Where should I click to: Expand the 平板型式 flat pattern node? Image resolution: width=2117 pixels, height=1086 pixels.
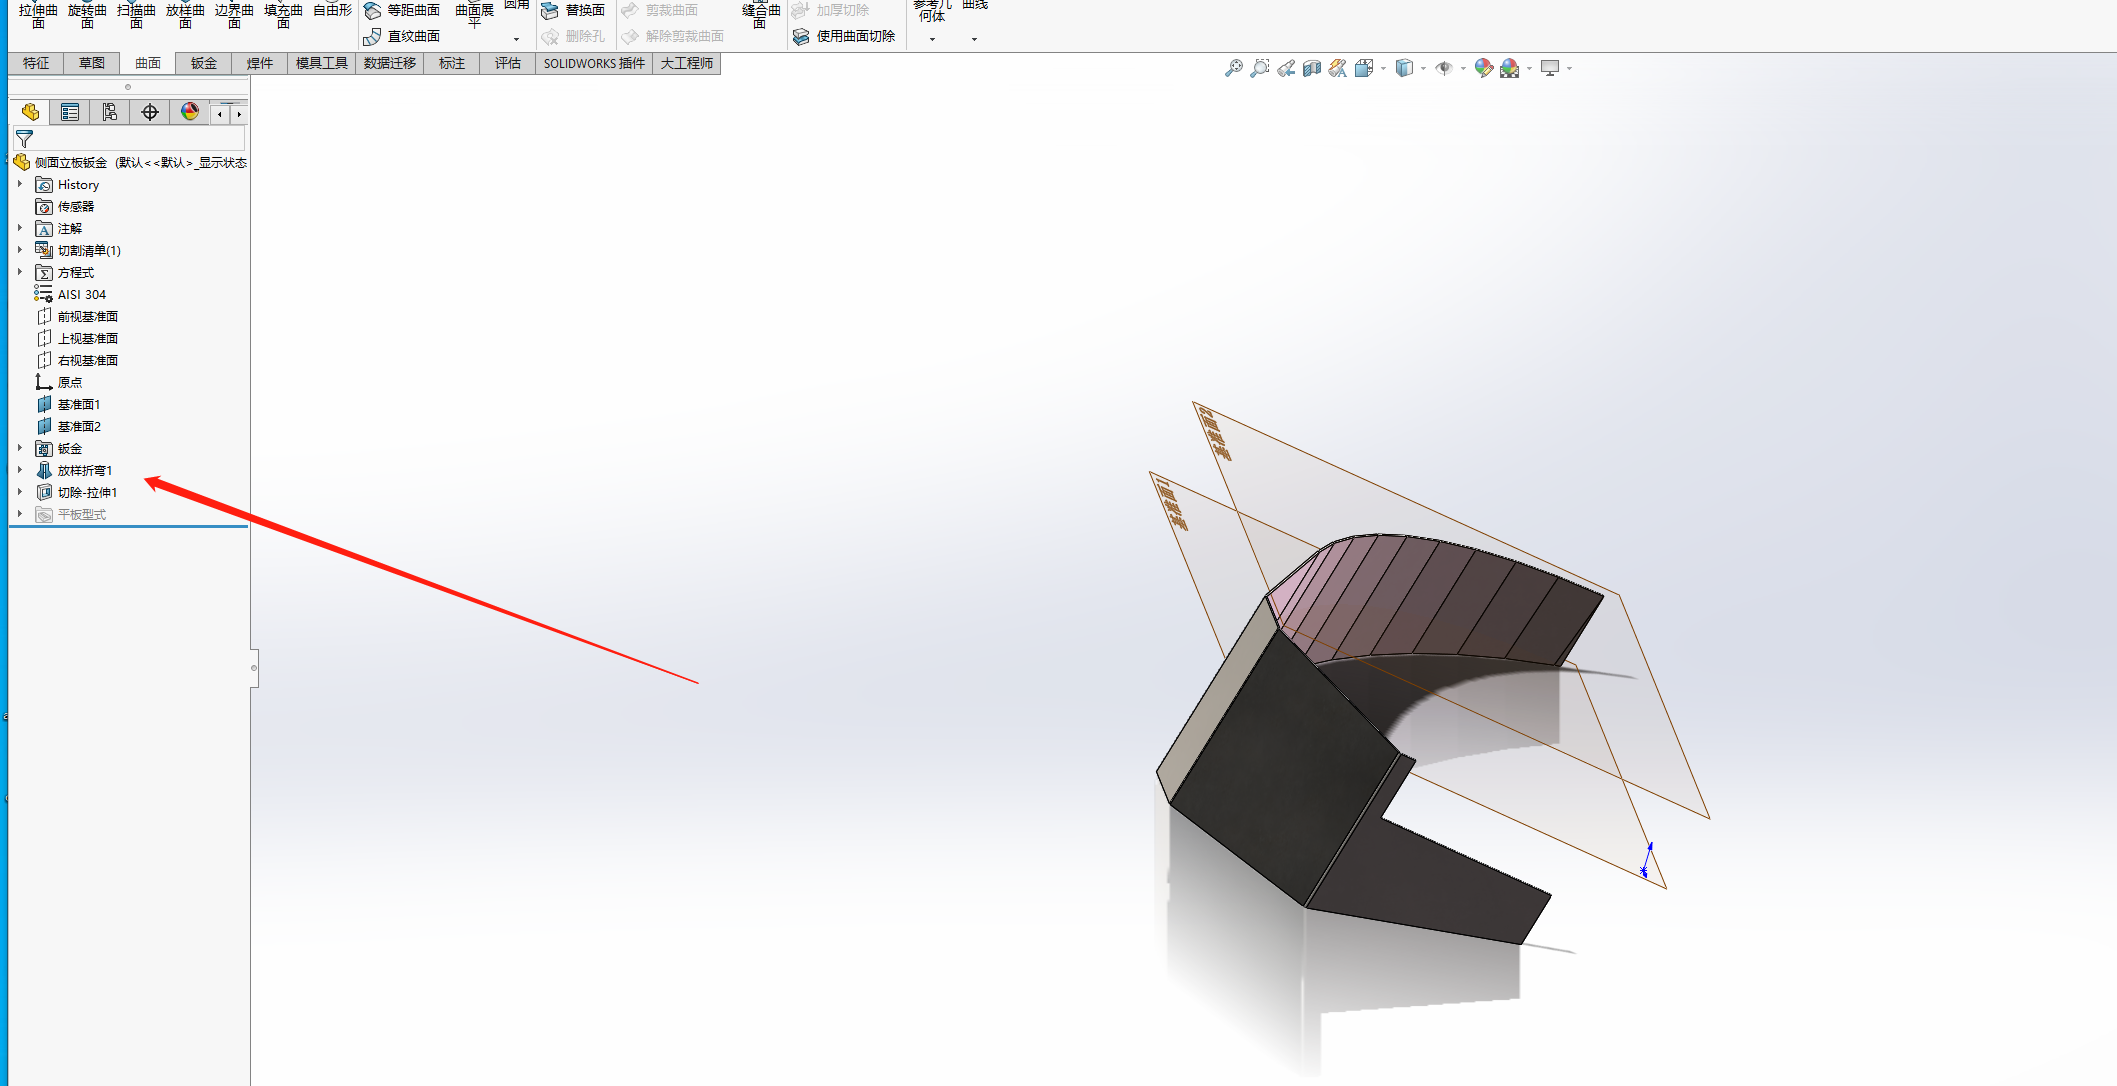tap(20, 514)
